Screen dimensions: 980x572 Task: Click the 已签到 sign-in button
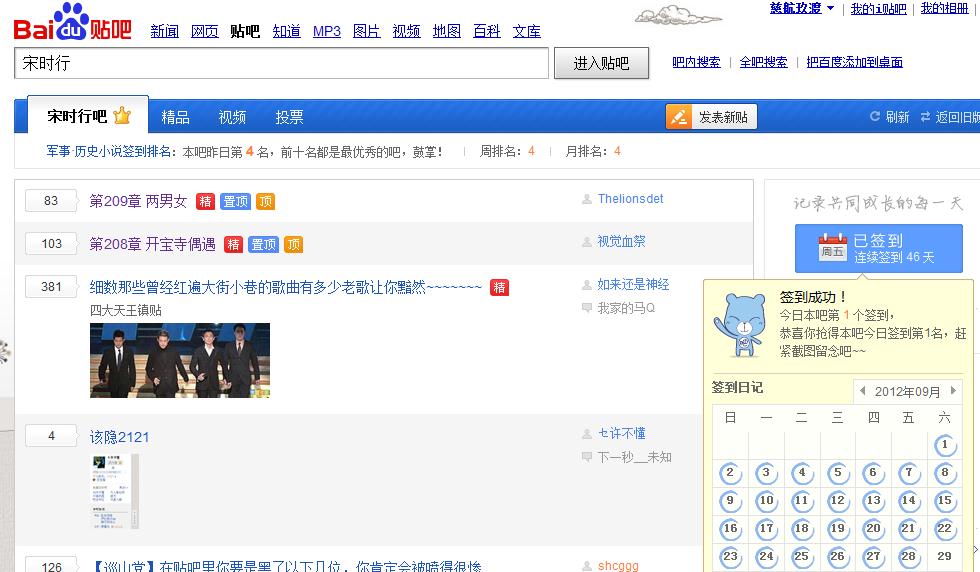[878, 248]
